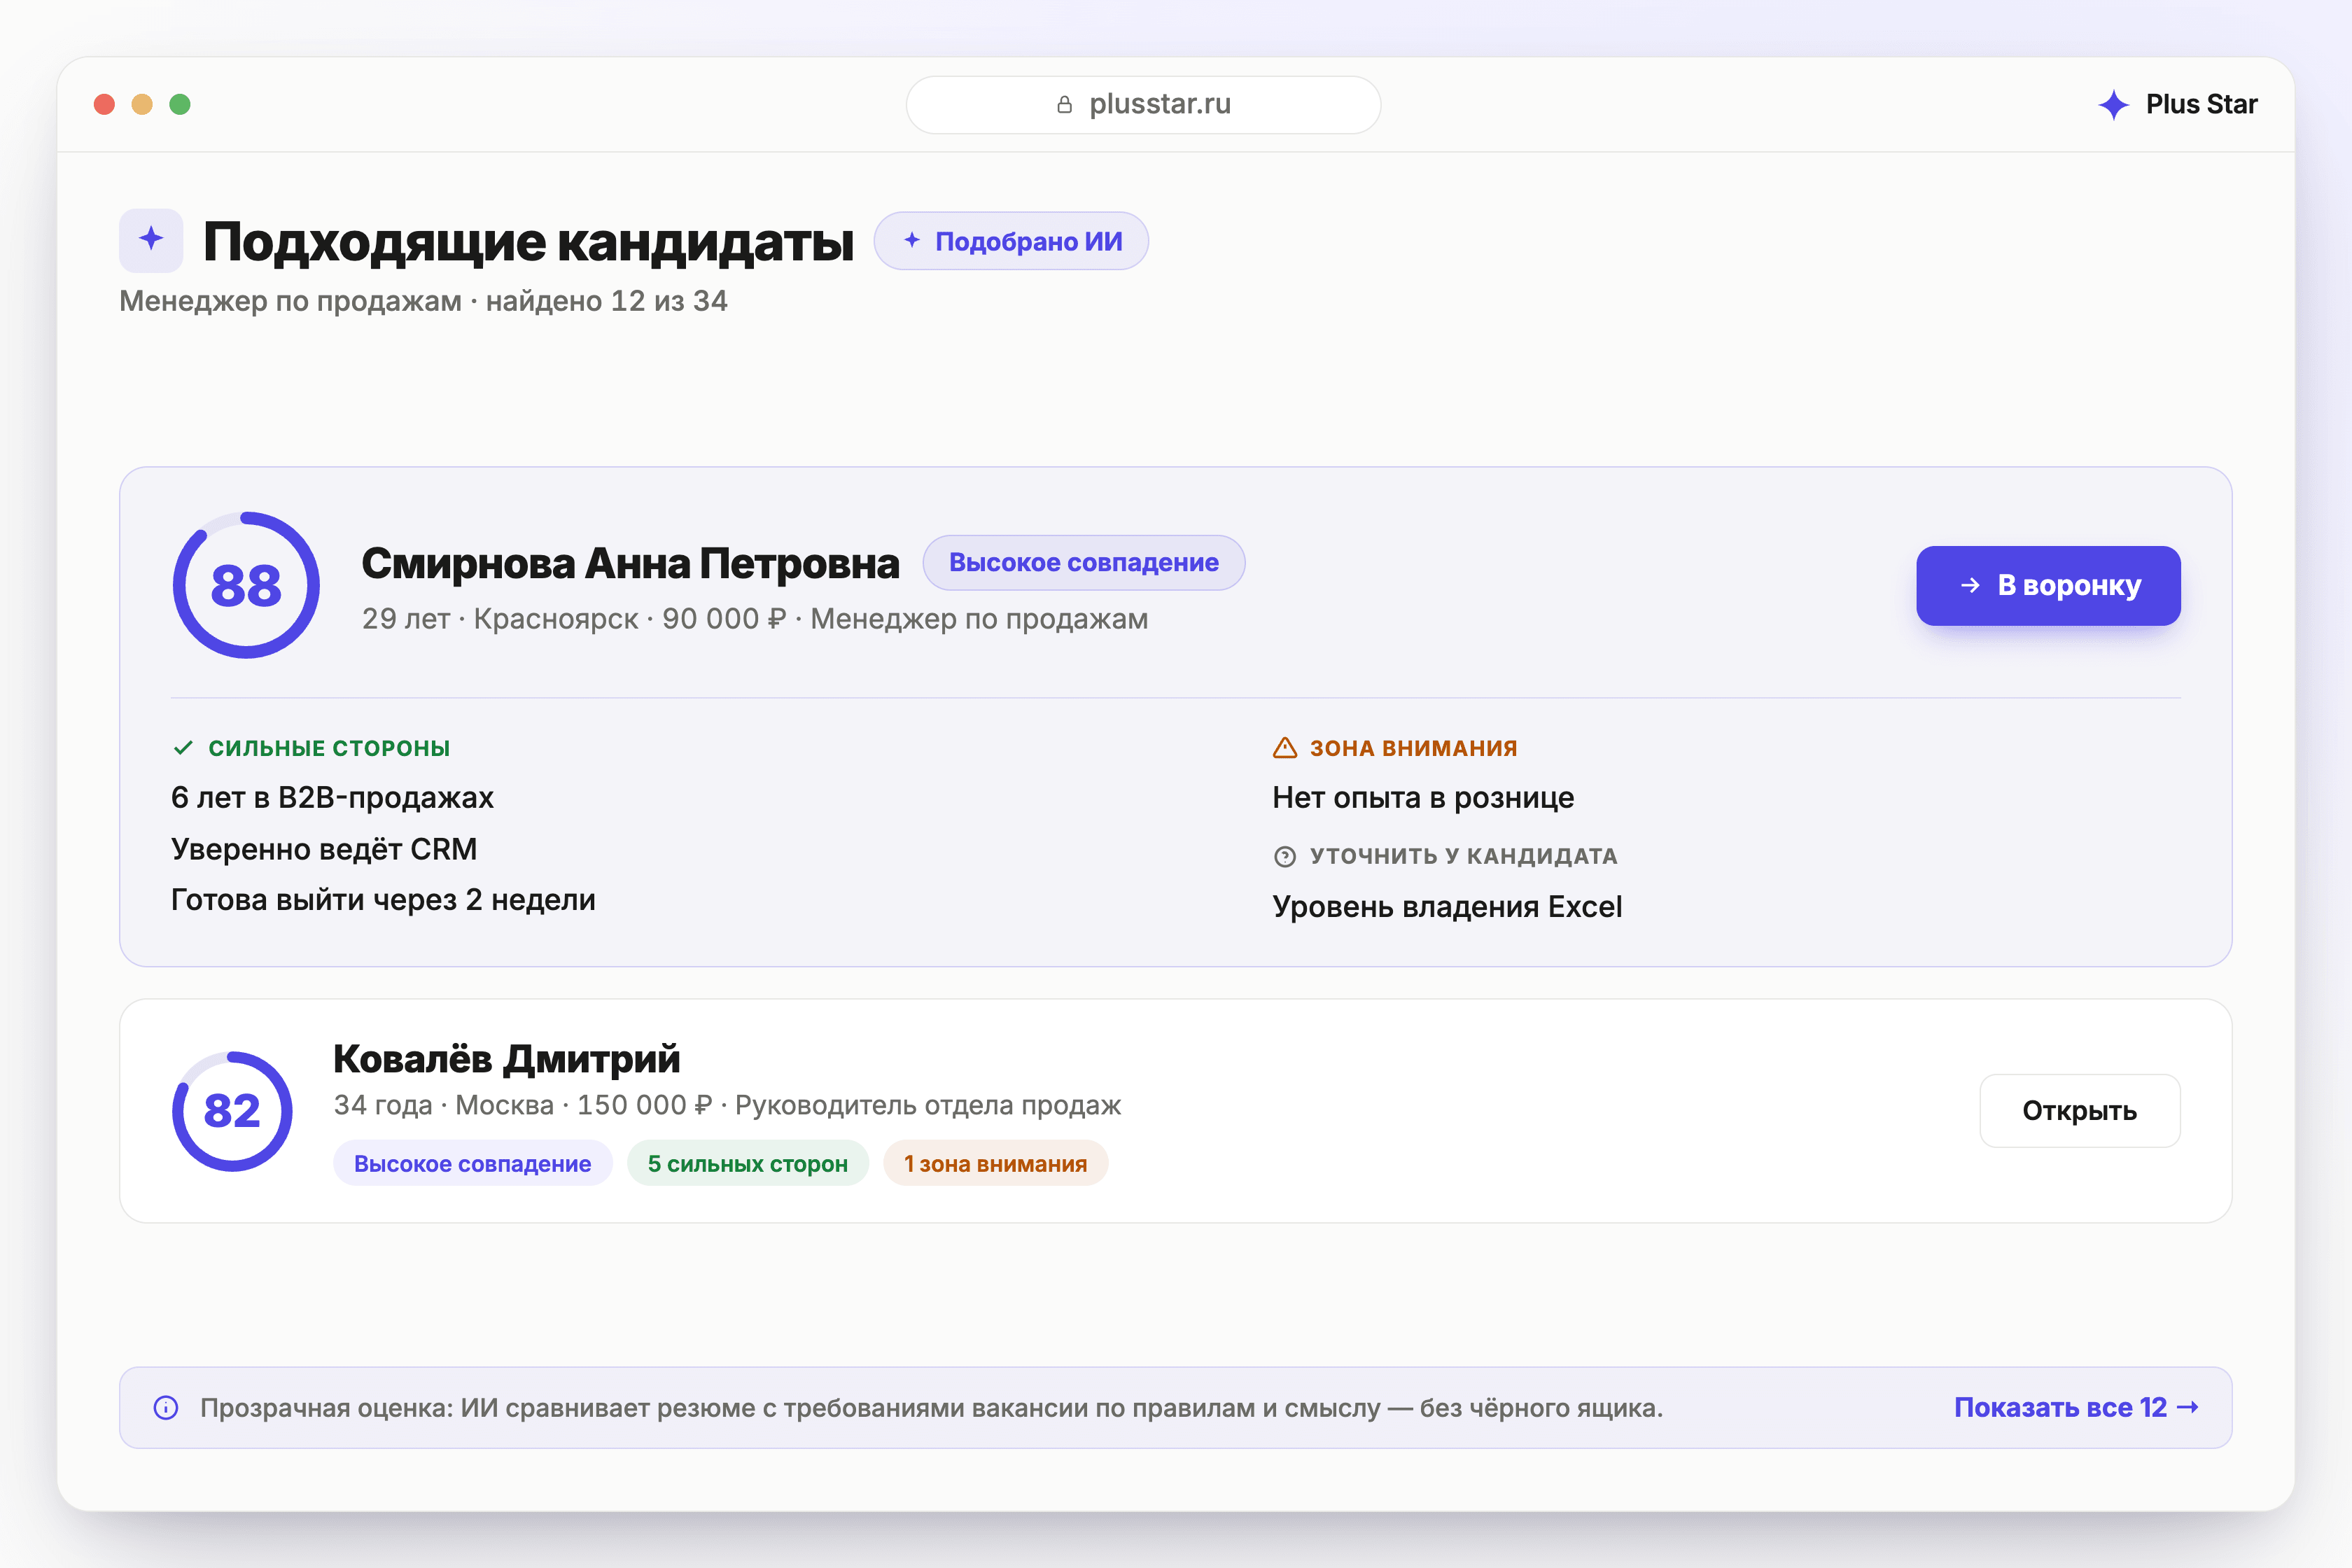Click the text 6 лет в B2B-продажах
This screenshot has width=2352, height=1568.
click(x=332, y=797)
